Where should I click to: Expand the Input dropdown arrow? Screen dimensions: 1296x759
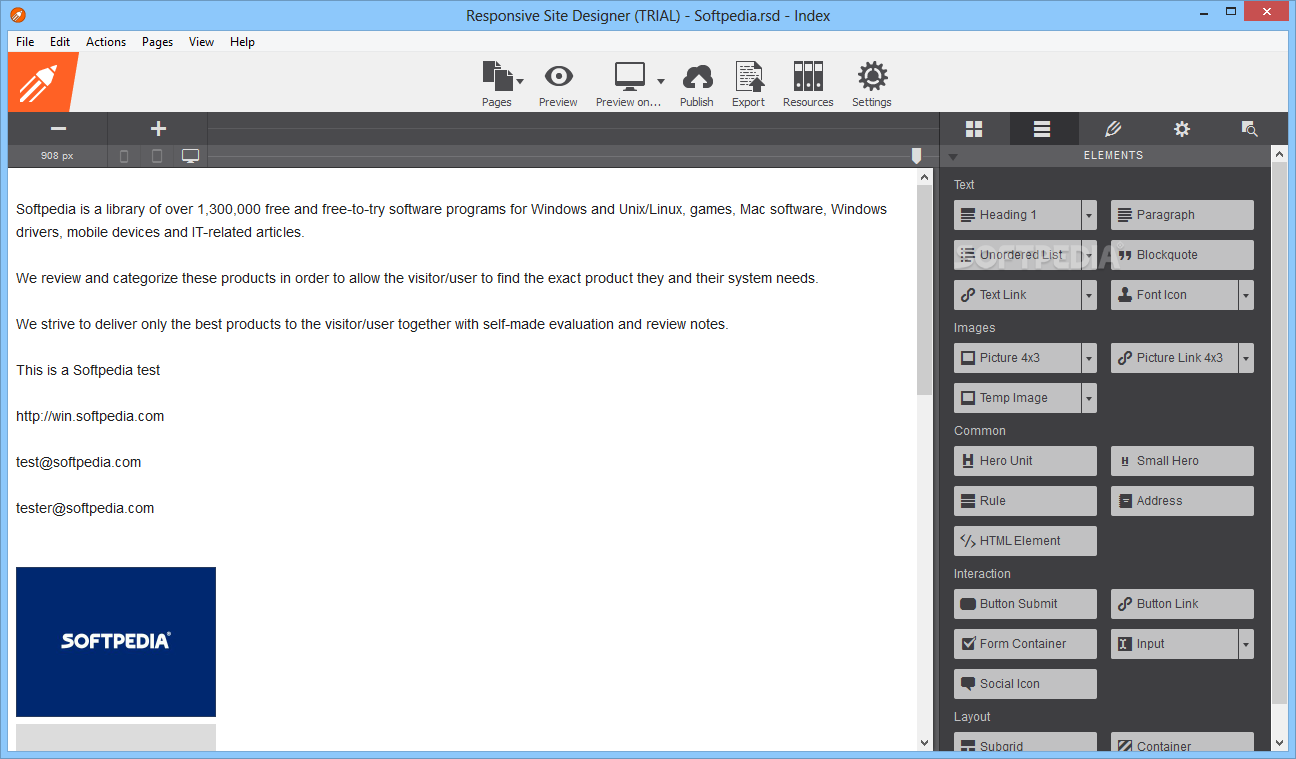tap(1246, 644)
